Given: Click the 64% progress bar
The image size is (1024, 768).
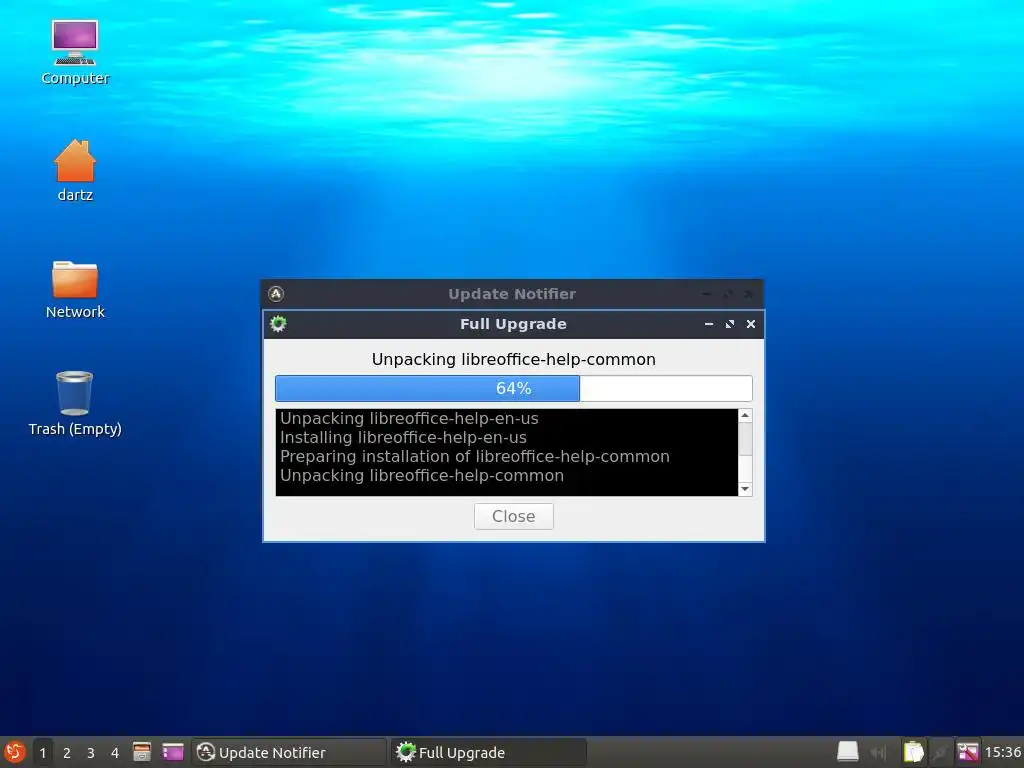Looking at the screenshot, I should [514, 389].
